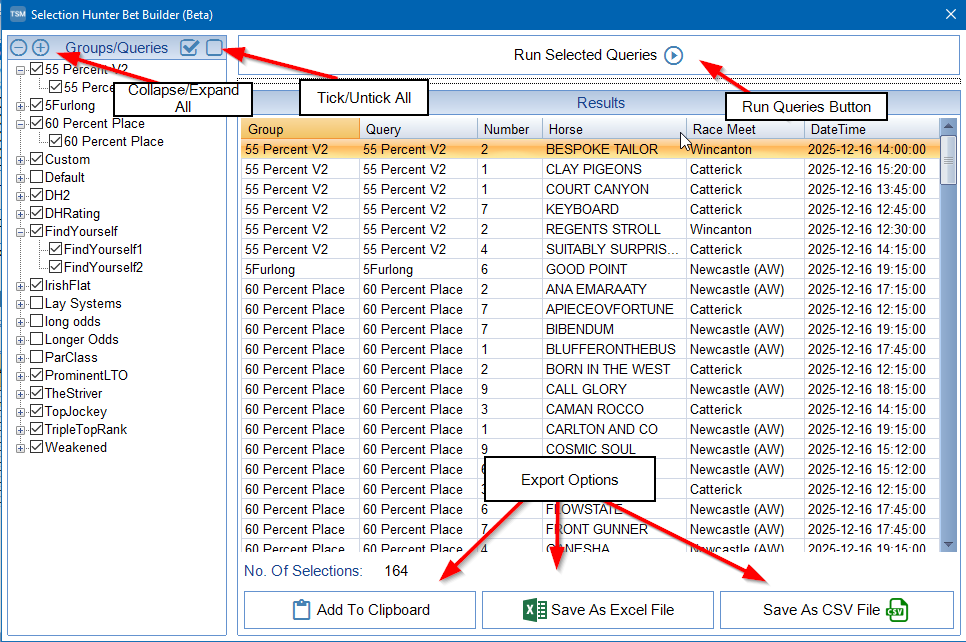Click the Results header above the table
966x642 pixels.
point(599,103)
